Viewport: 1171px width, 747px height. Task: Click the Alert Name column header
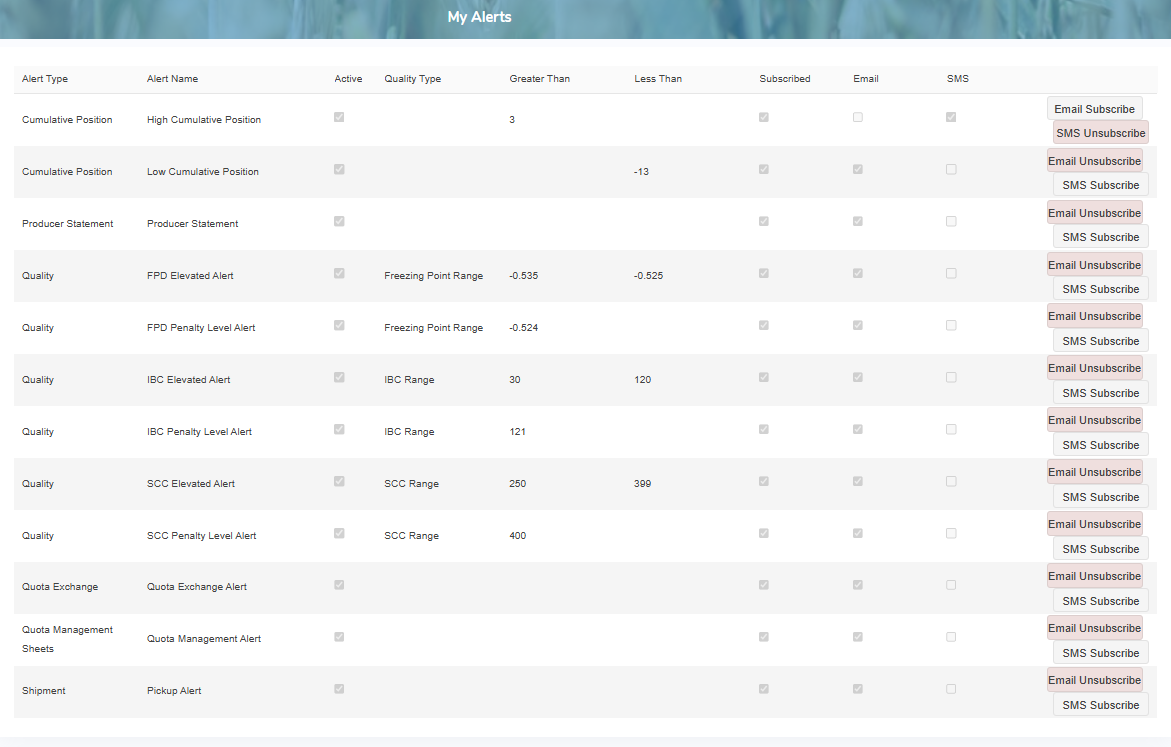(x=172, y=78)
